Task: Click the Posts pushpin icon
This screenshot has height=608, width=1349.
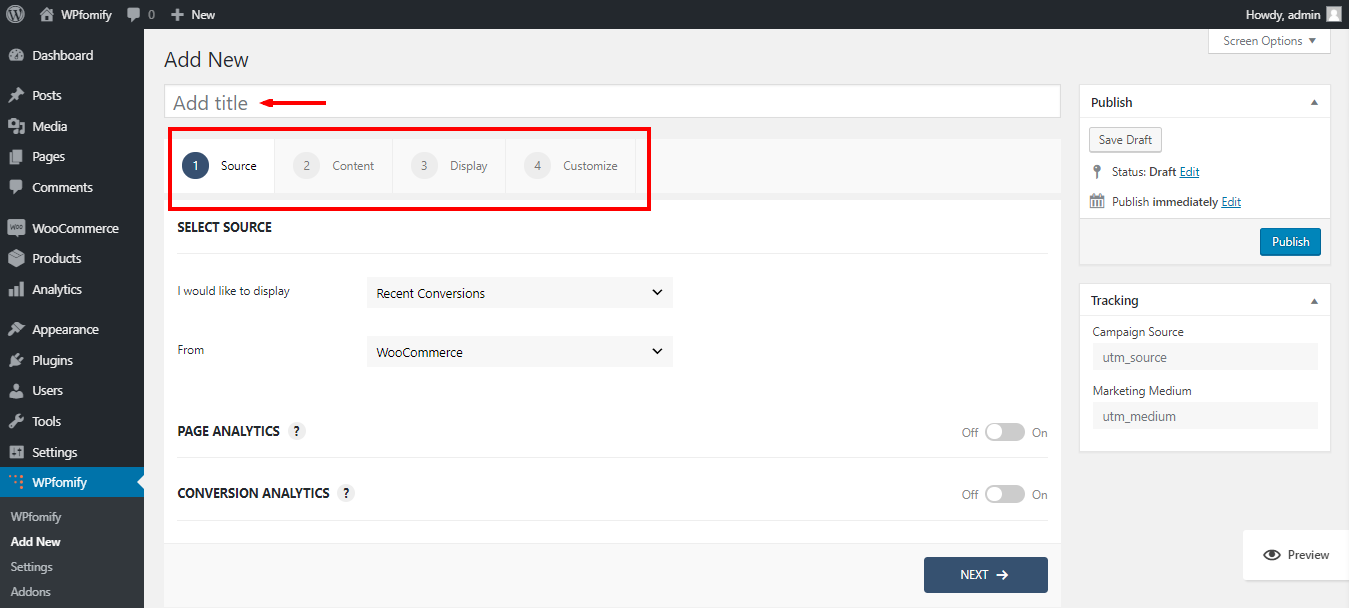Action: tap(16, 96)
